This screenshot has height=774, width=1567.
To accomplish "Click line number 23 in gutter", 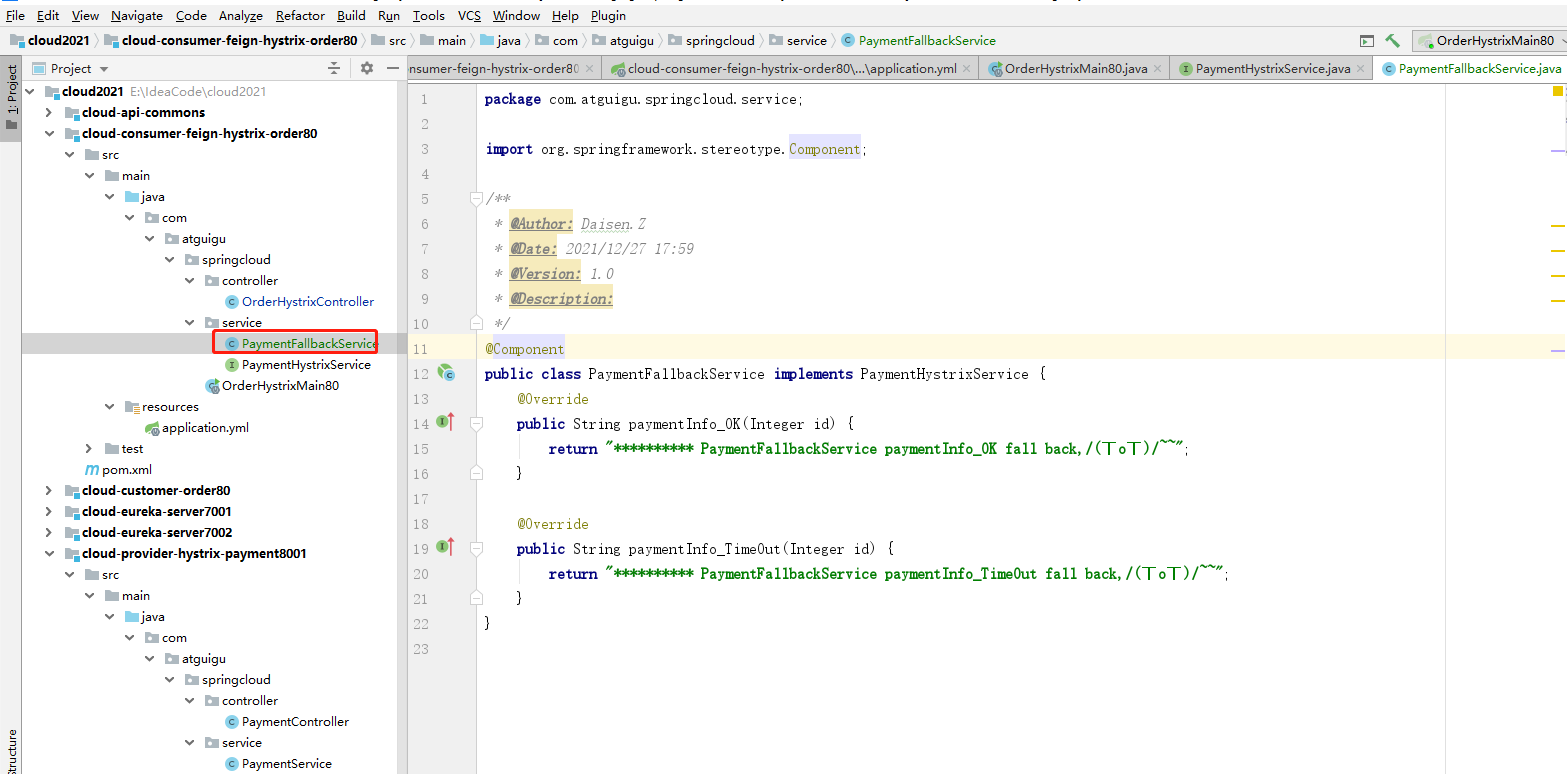I will coord(419,648).
